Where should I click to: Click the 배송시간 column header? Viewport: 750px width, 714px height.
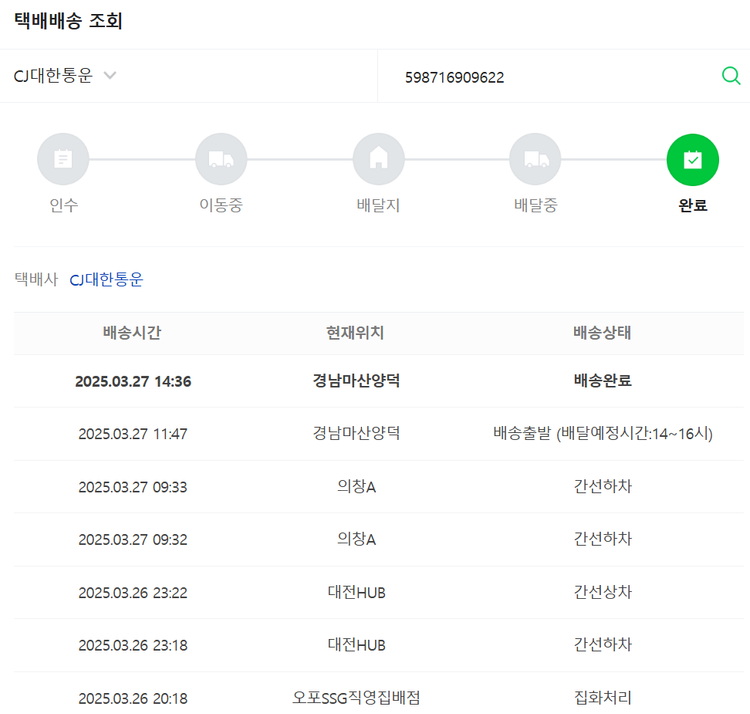[x=132, y=333]
